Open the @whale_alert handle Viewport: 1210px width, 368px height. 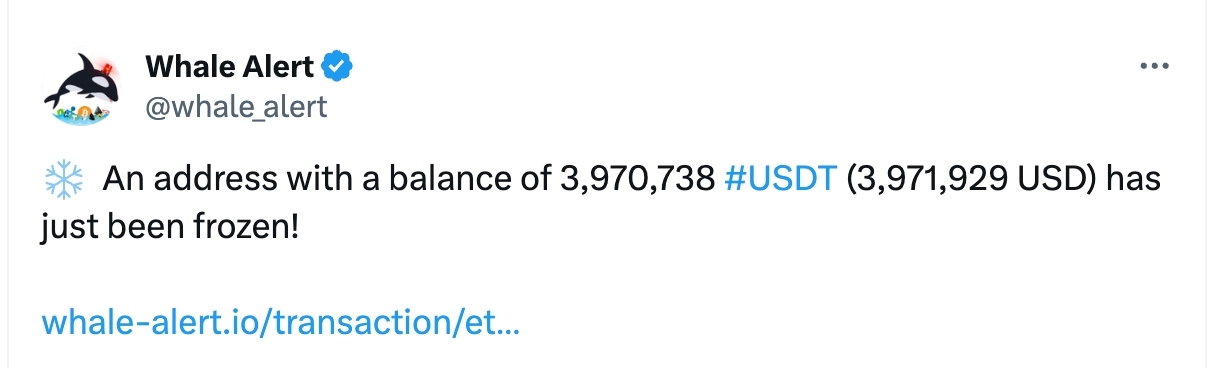click(x=236, y=105)
